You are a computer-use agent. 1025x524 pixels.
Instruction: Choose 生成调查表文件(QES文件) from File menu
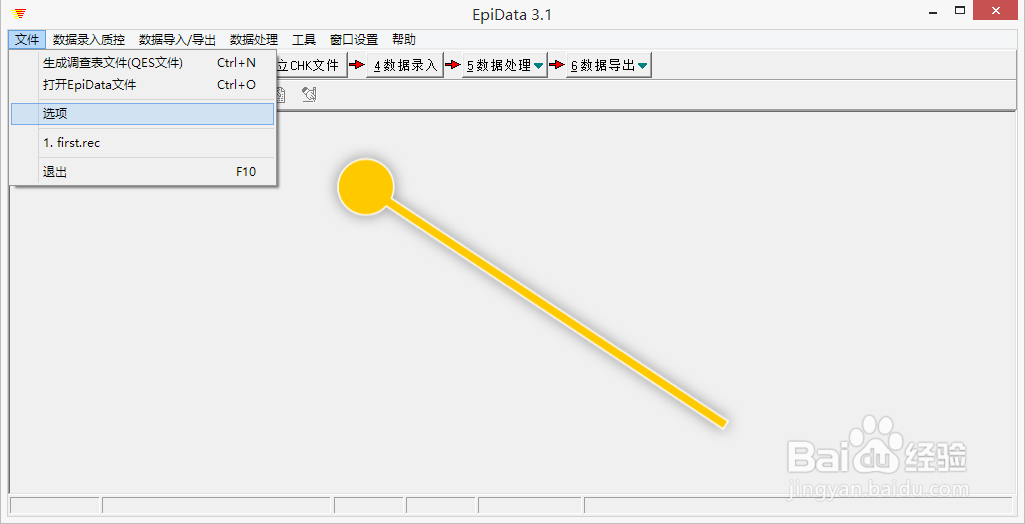pyautogui.click(x=143, y=63)
